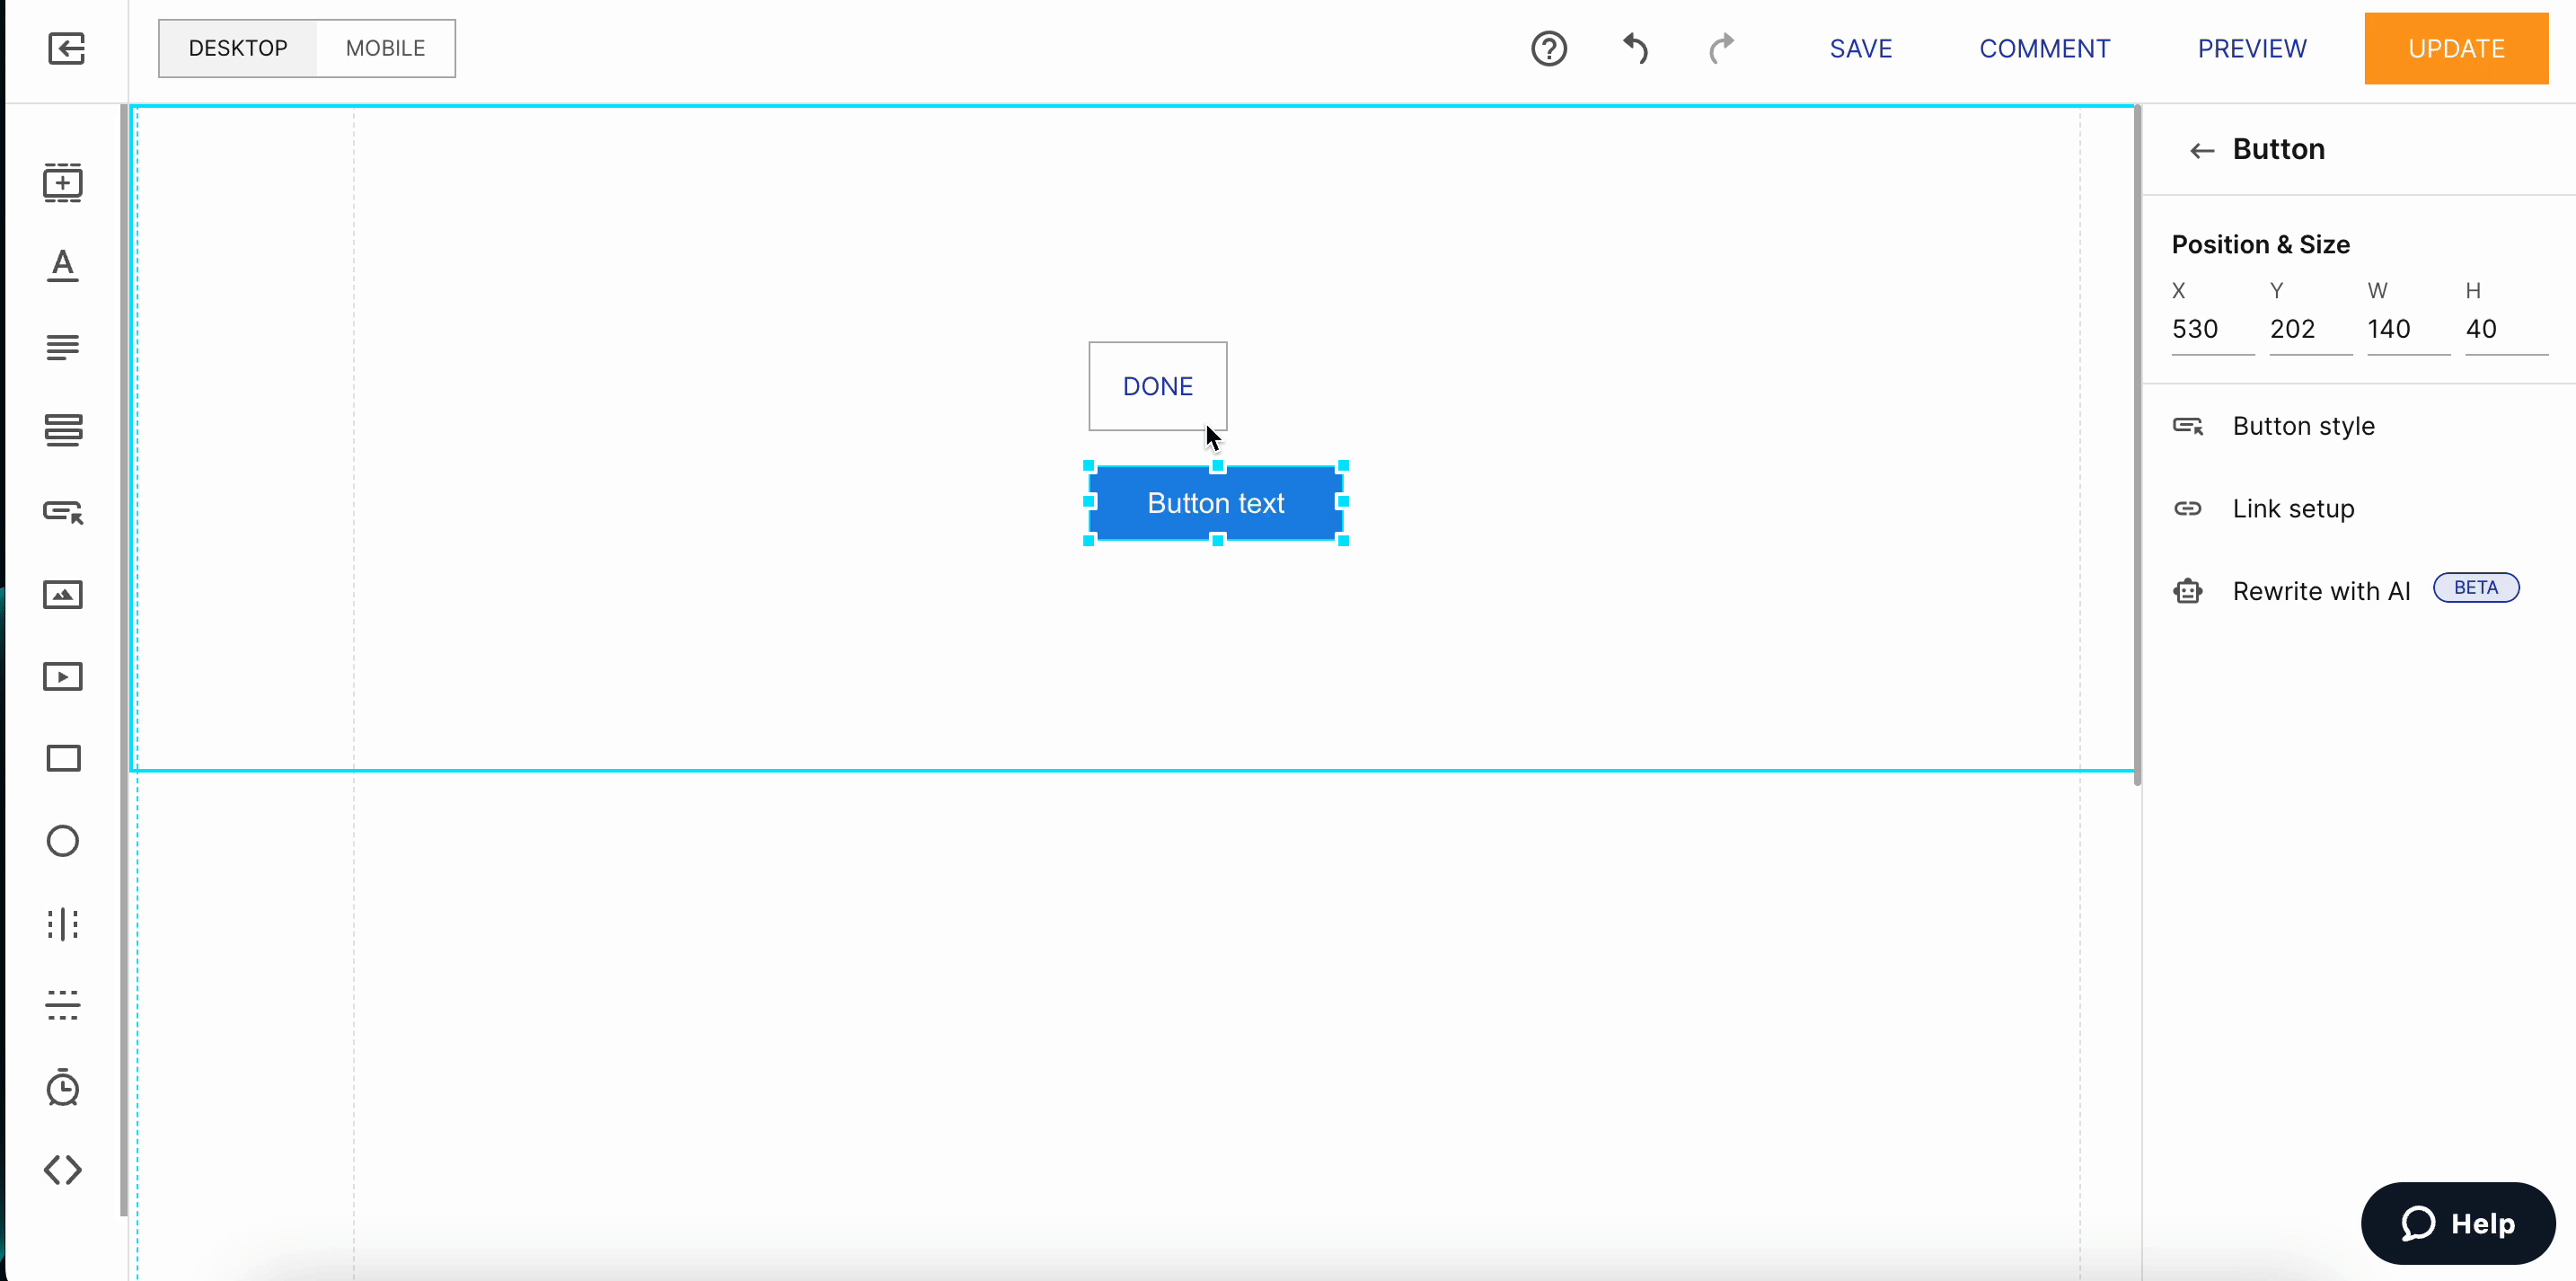This screenshot has height=1281, width=2576.
Task: Switch to the MOBILE view tab
Action: (385, 48)
